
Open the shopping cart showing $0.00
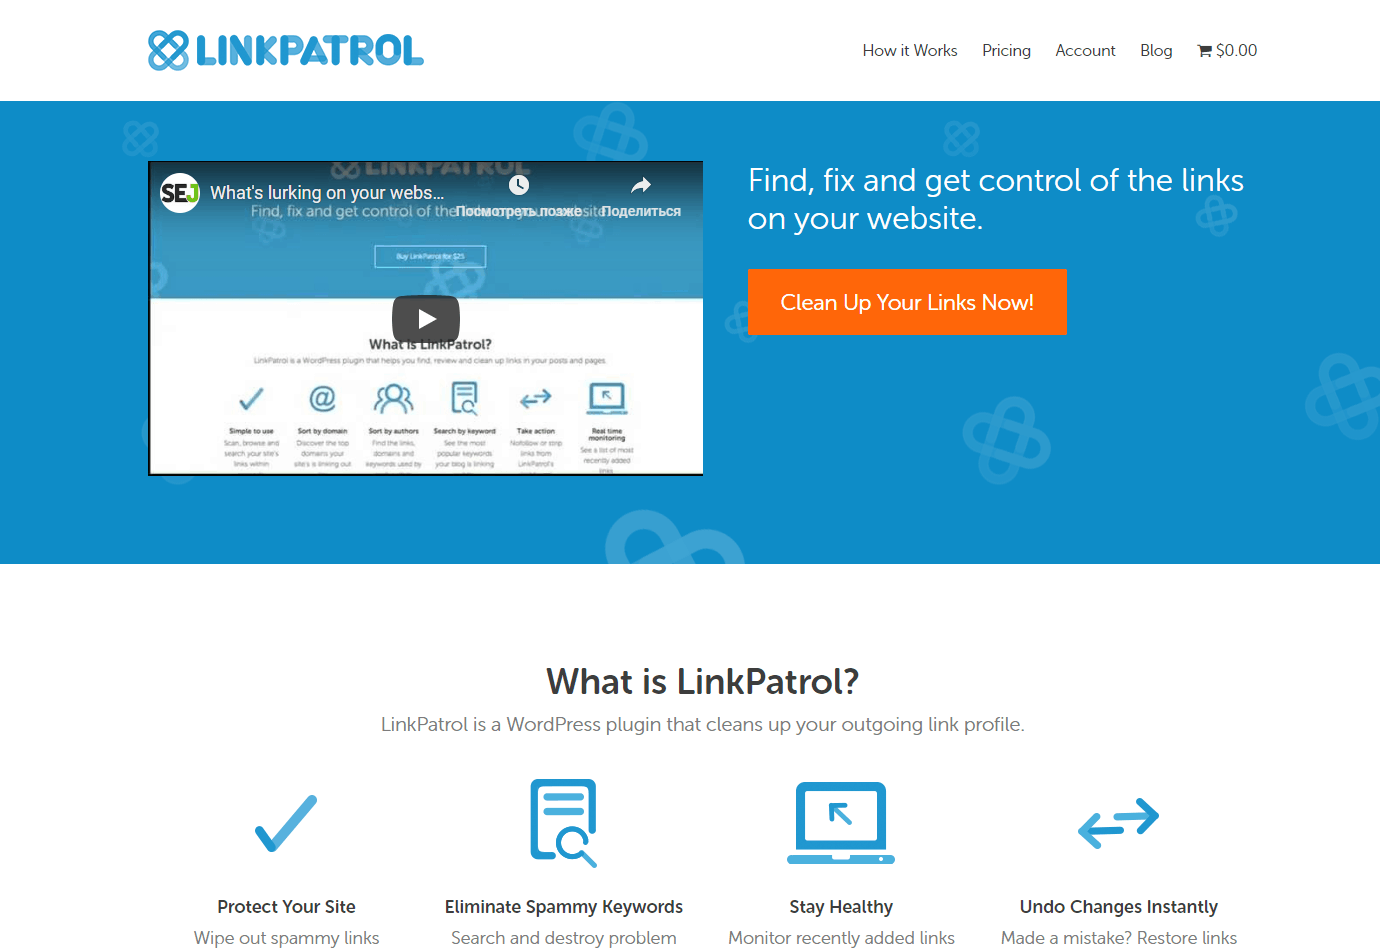(1227, 50)
